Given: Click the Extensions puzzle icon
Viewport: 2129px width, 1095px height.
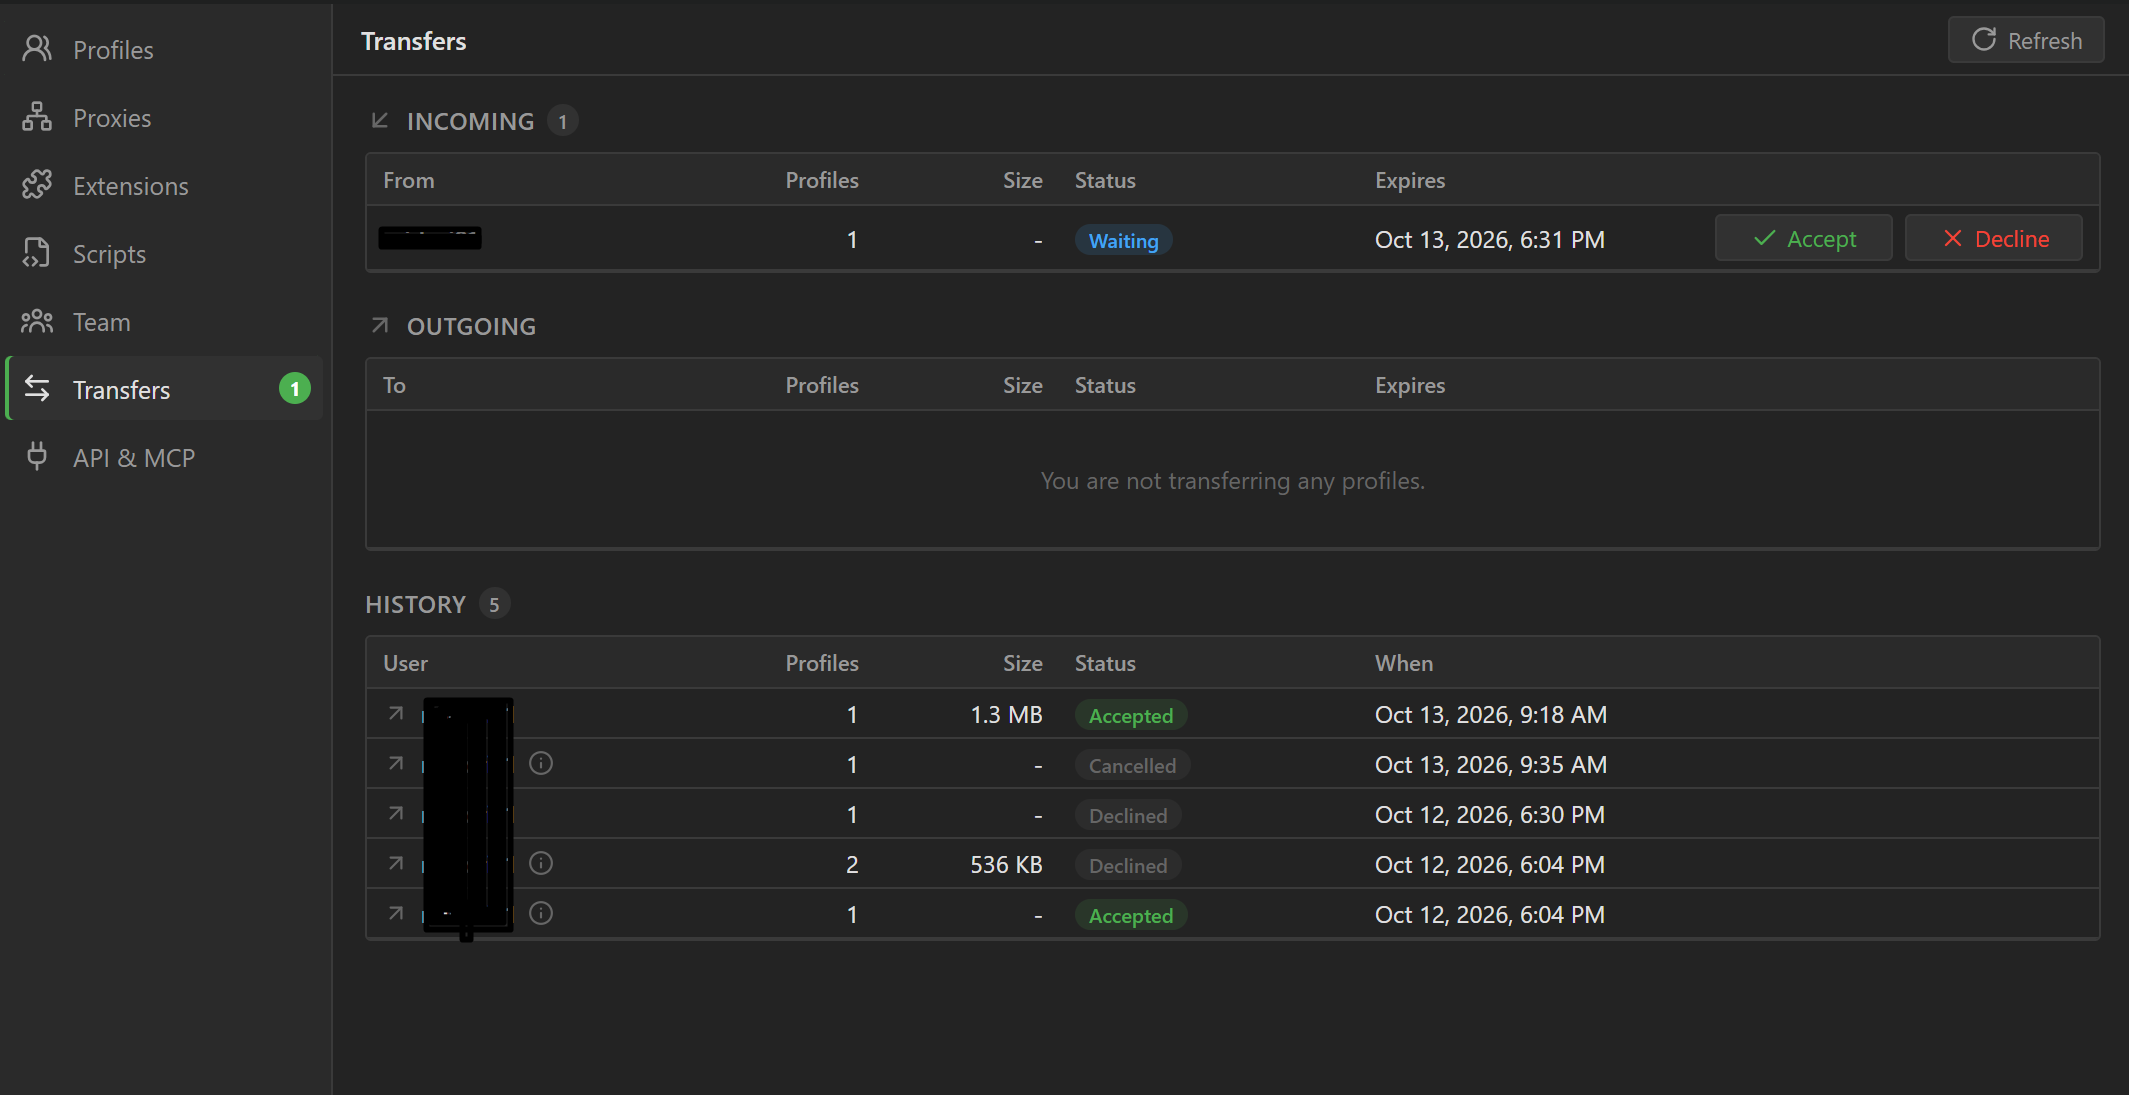Looking at the screenshot, I should tap(37, 185).
